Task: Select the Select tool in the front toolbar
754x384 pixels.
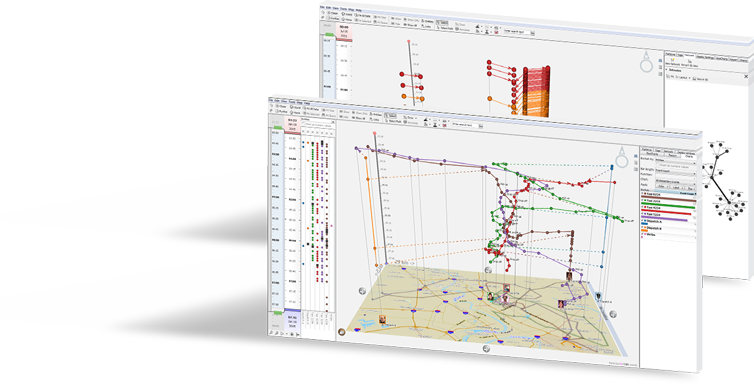Action: (390, 116)
